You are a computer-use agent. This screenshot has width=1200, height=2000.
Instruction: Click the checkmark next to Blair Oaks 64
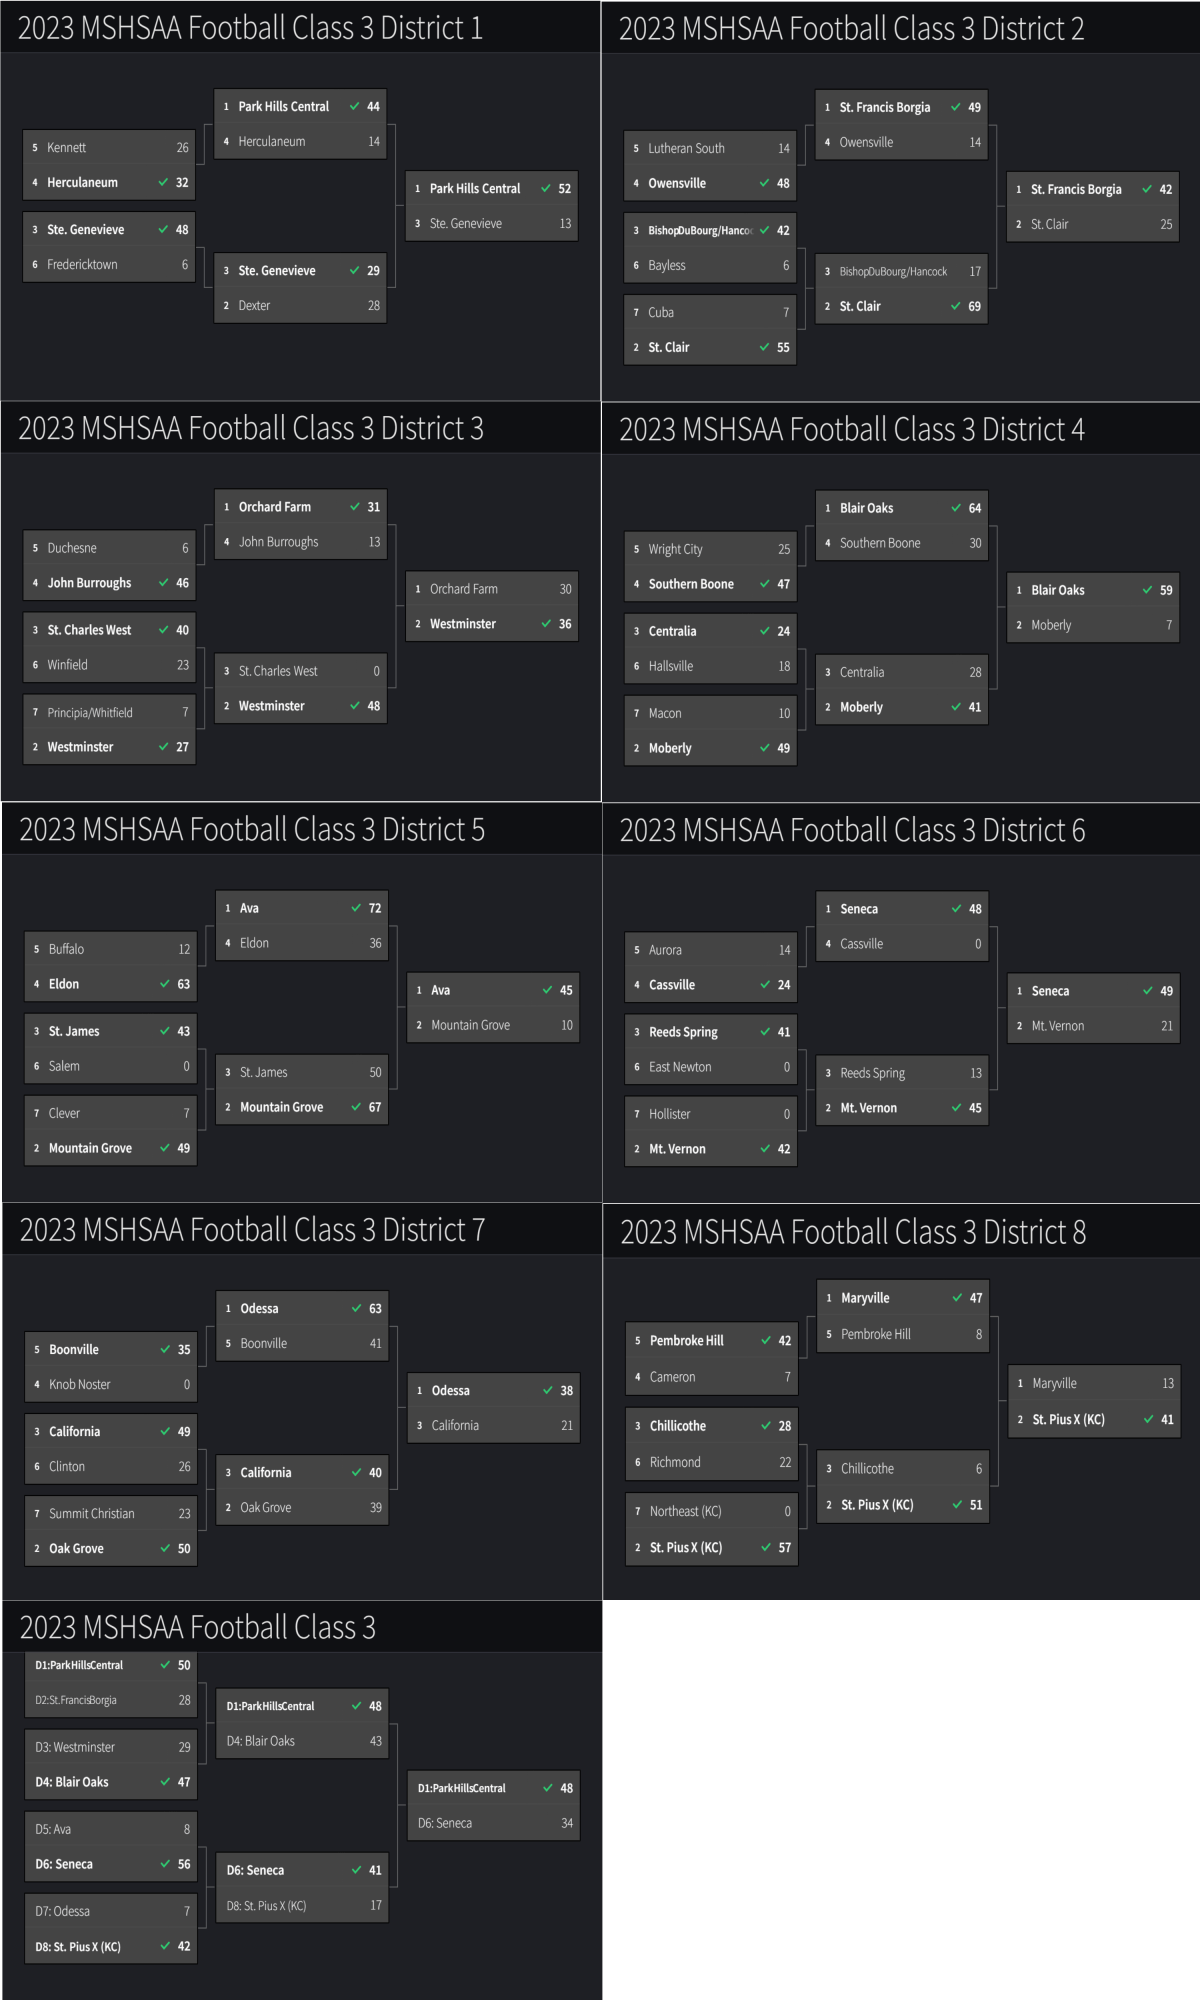956,508
